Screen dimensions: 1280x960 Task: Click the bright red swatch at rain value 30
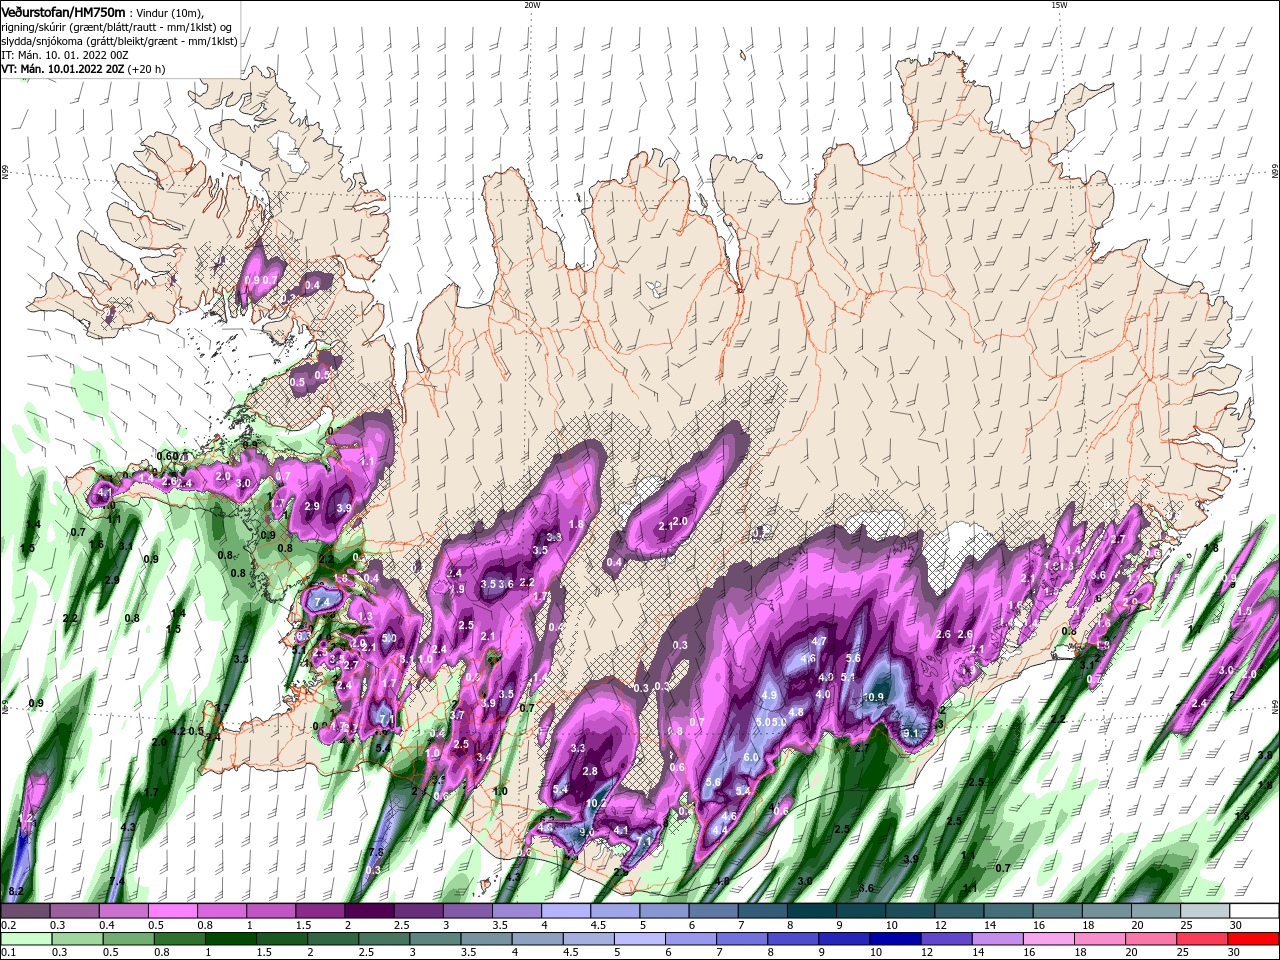tap(1254, 939)
